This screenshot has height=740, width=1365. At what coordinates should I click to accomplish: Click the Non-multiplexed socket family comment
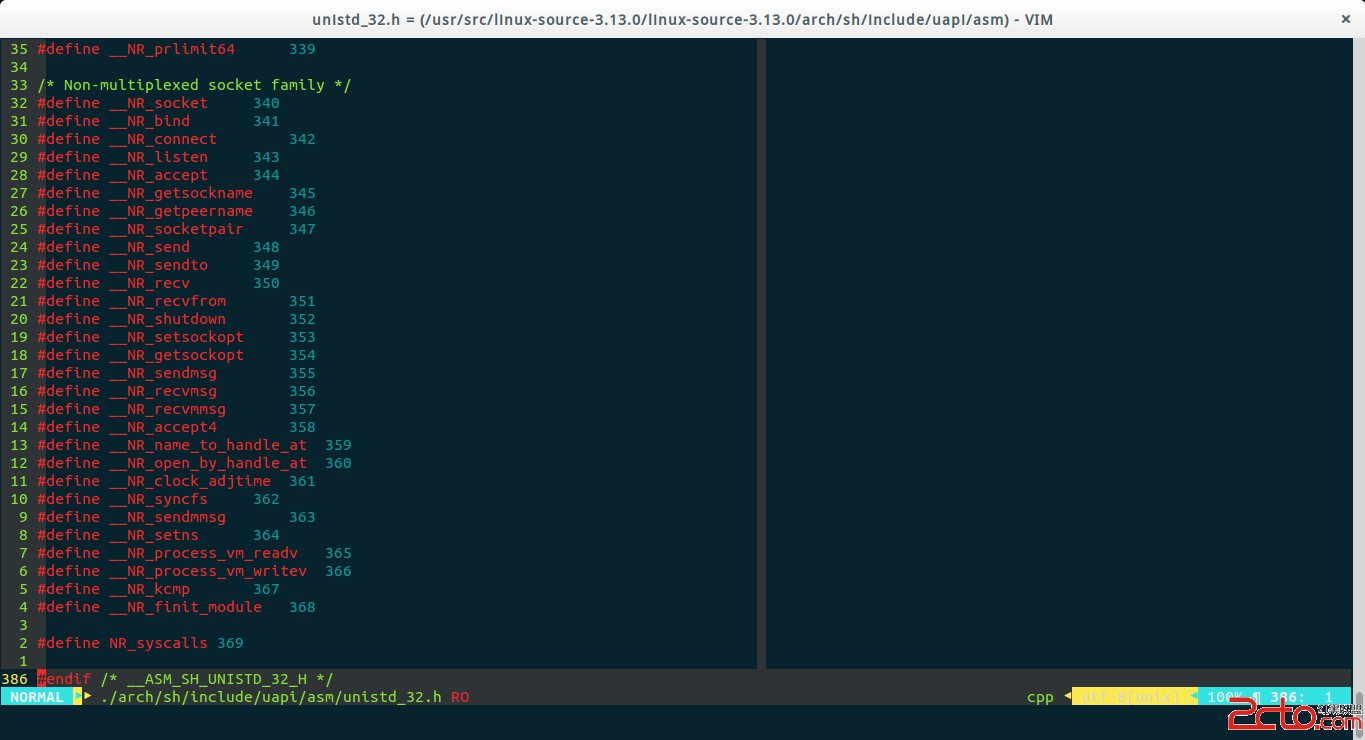(194, 85)
